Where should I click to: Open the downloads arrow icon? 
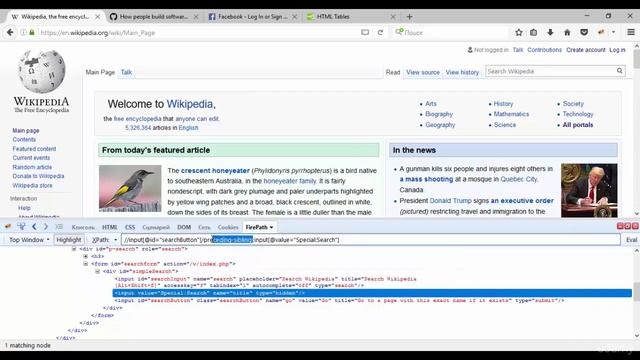(x=550, y=32)
